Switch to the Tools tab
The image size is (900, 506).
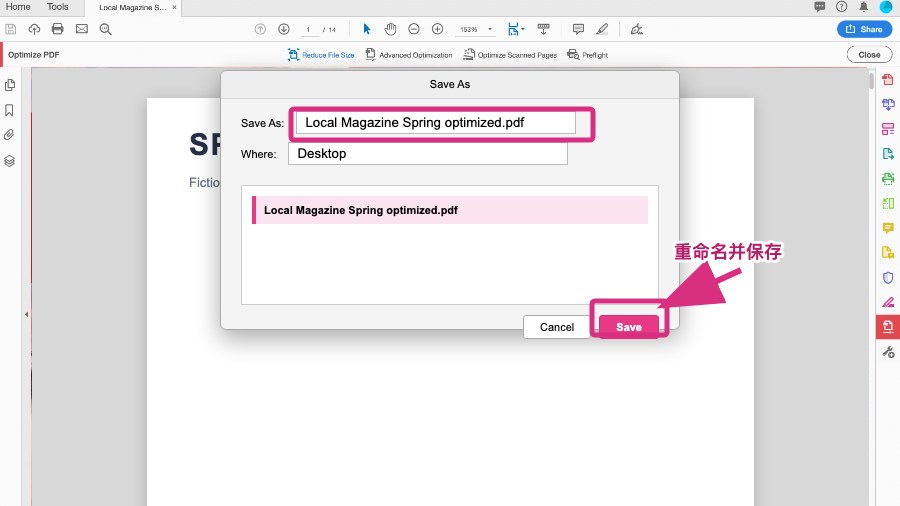click(x=57, y=7)
